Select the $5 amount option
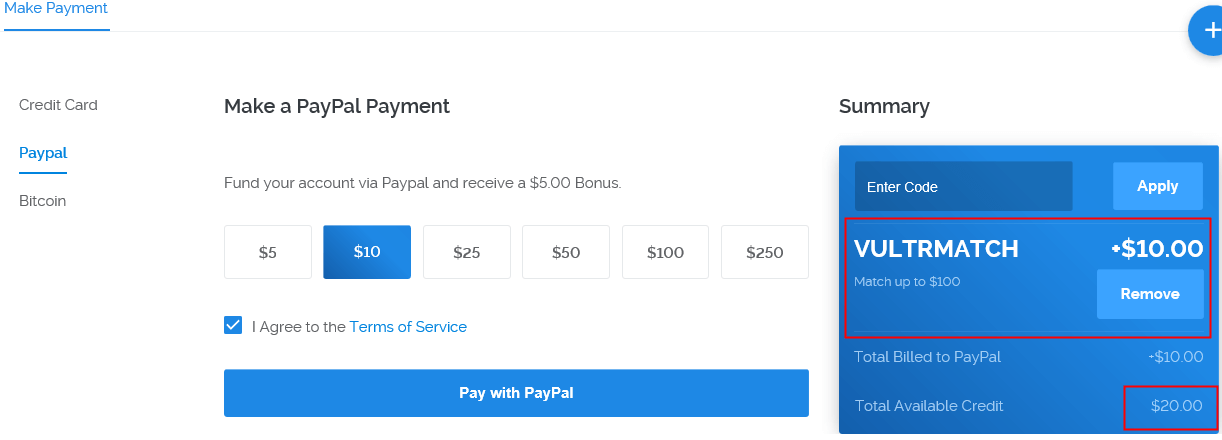This screenshot has width=1222, height=440. (267, 252)
